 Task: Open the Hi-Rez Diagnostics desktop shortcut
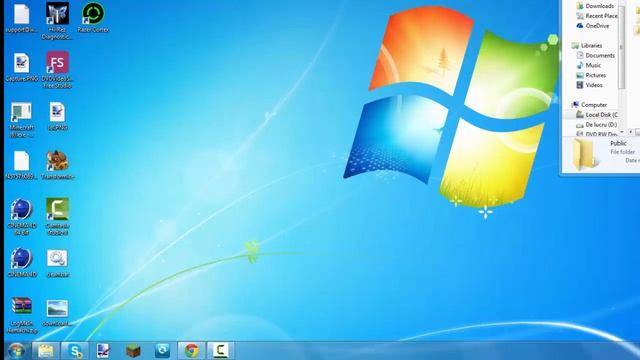[x=57, y=21]
